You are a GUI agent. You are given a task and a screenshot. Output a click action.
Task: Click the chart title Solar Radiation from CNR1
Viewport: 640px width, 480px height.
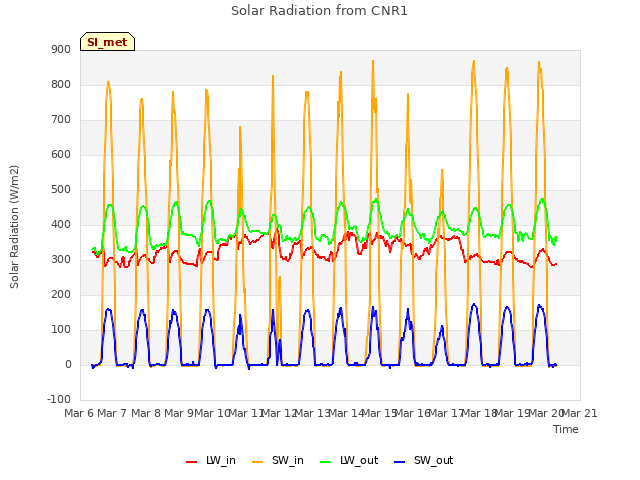point(319,11)
